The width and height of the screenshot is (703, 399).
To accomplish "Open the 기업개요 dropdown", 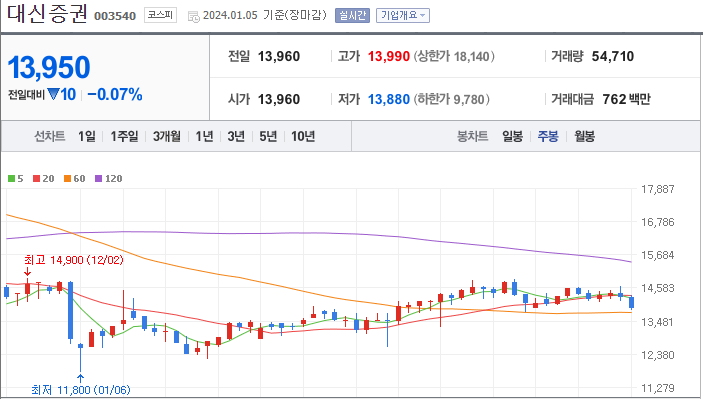I will point(403,15).
